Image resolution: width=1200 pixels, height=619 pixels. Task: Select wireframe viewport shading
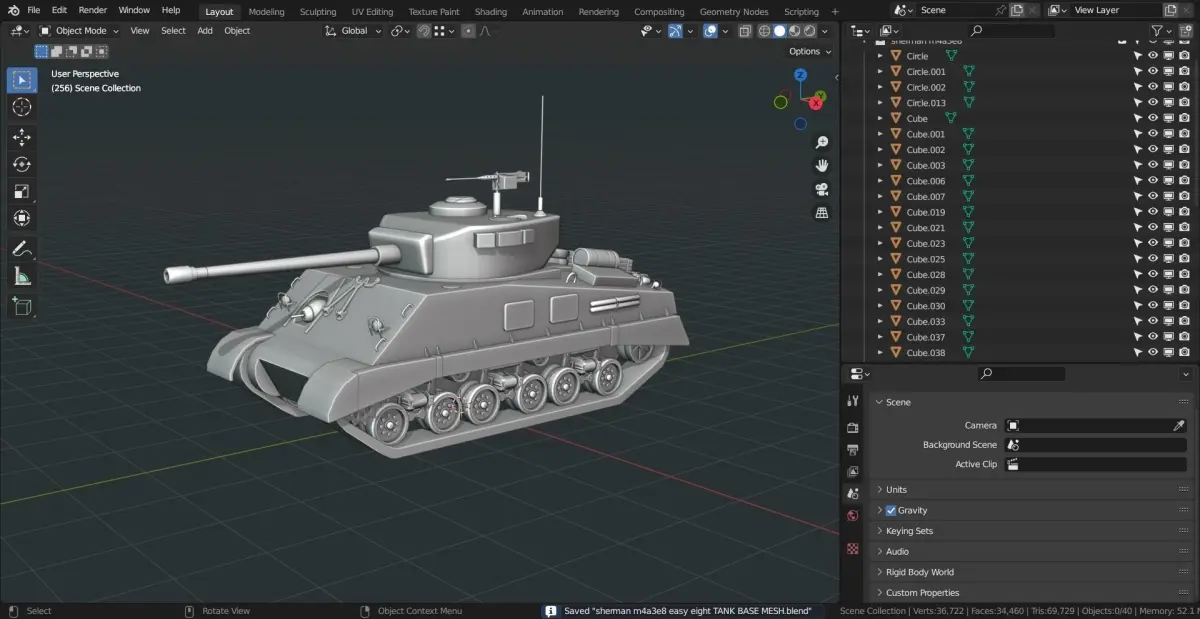764,31
